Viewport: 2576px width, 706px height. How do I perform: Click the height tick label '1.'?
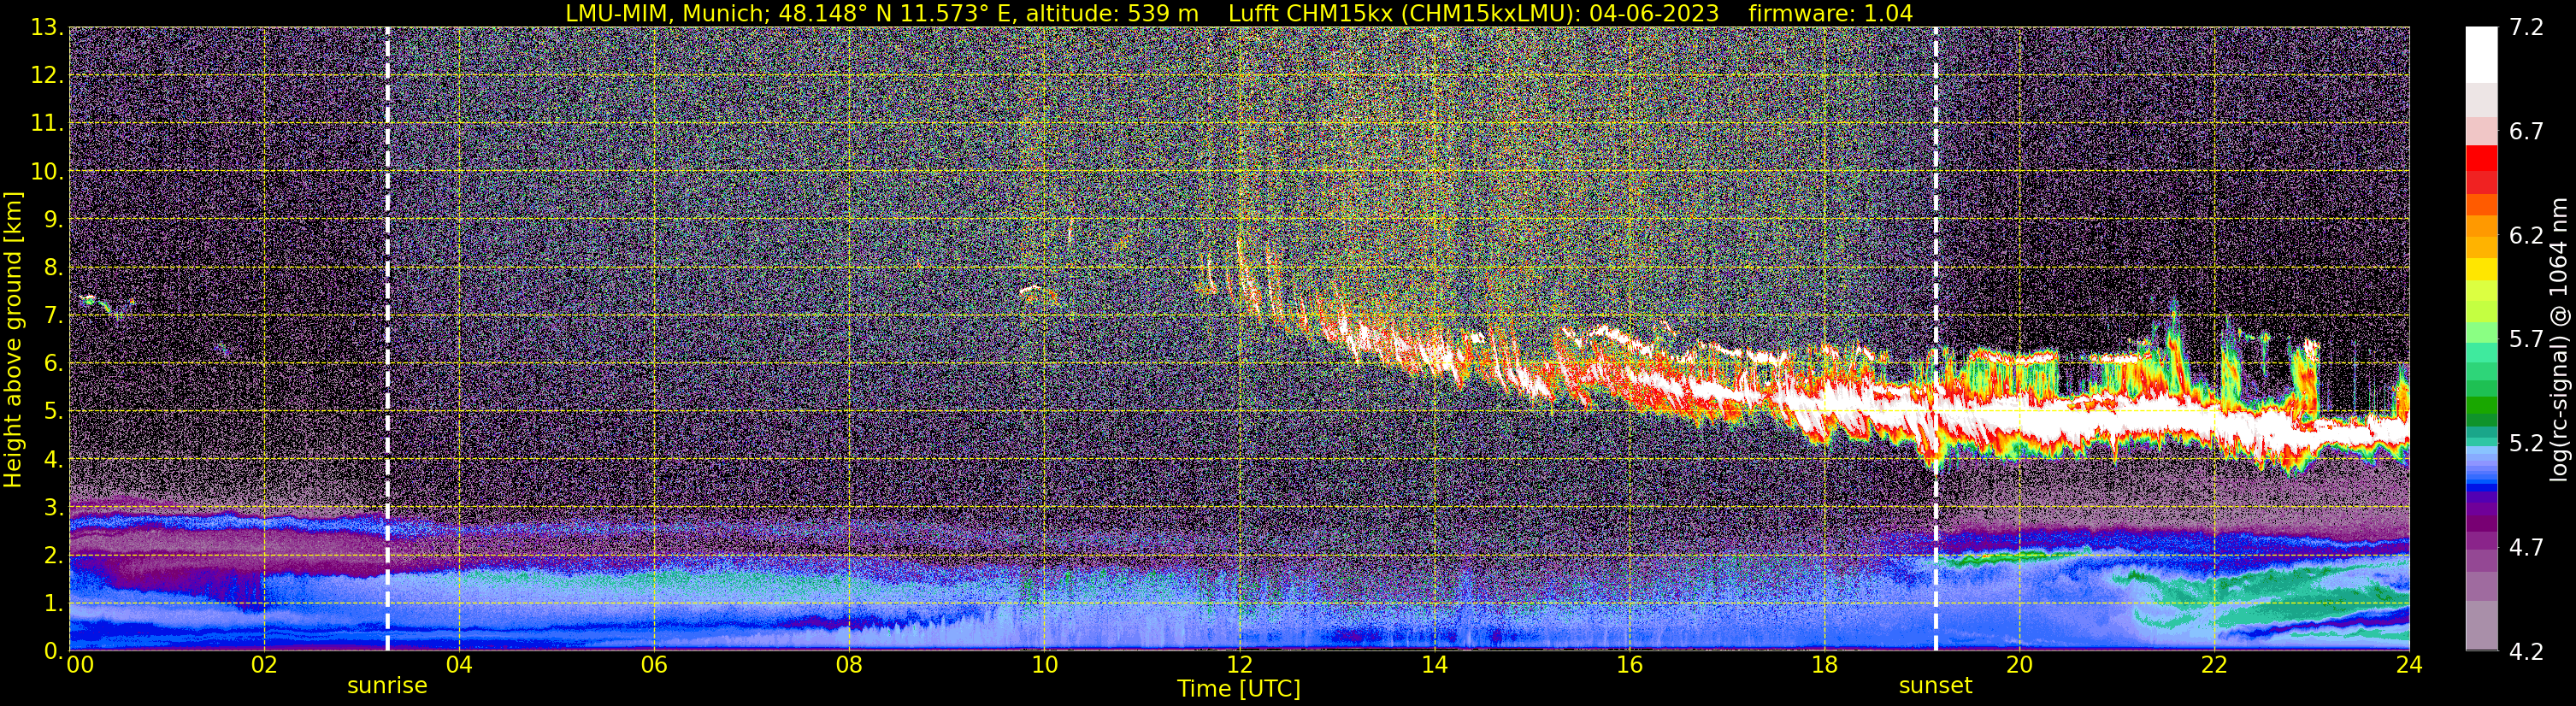point(52,603)
